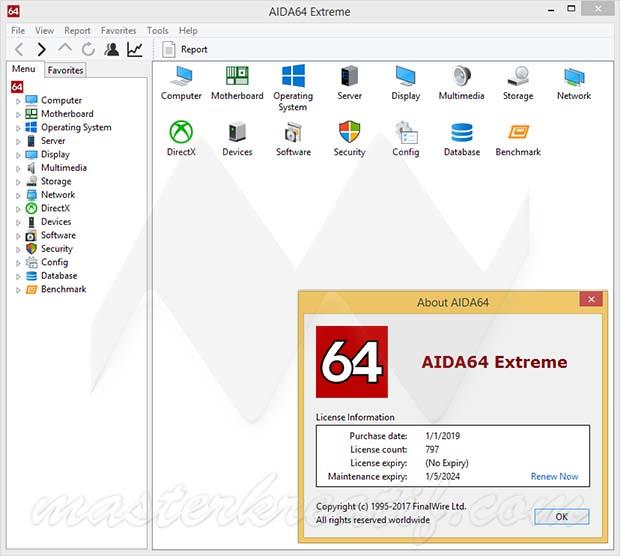Viewport: 620px width, 556px height.
Task: Click the Report toolbar button
Action: click(185, 49)
